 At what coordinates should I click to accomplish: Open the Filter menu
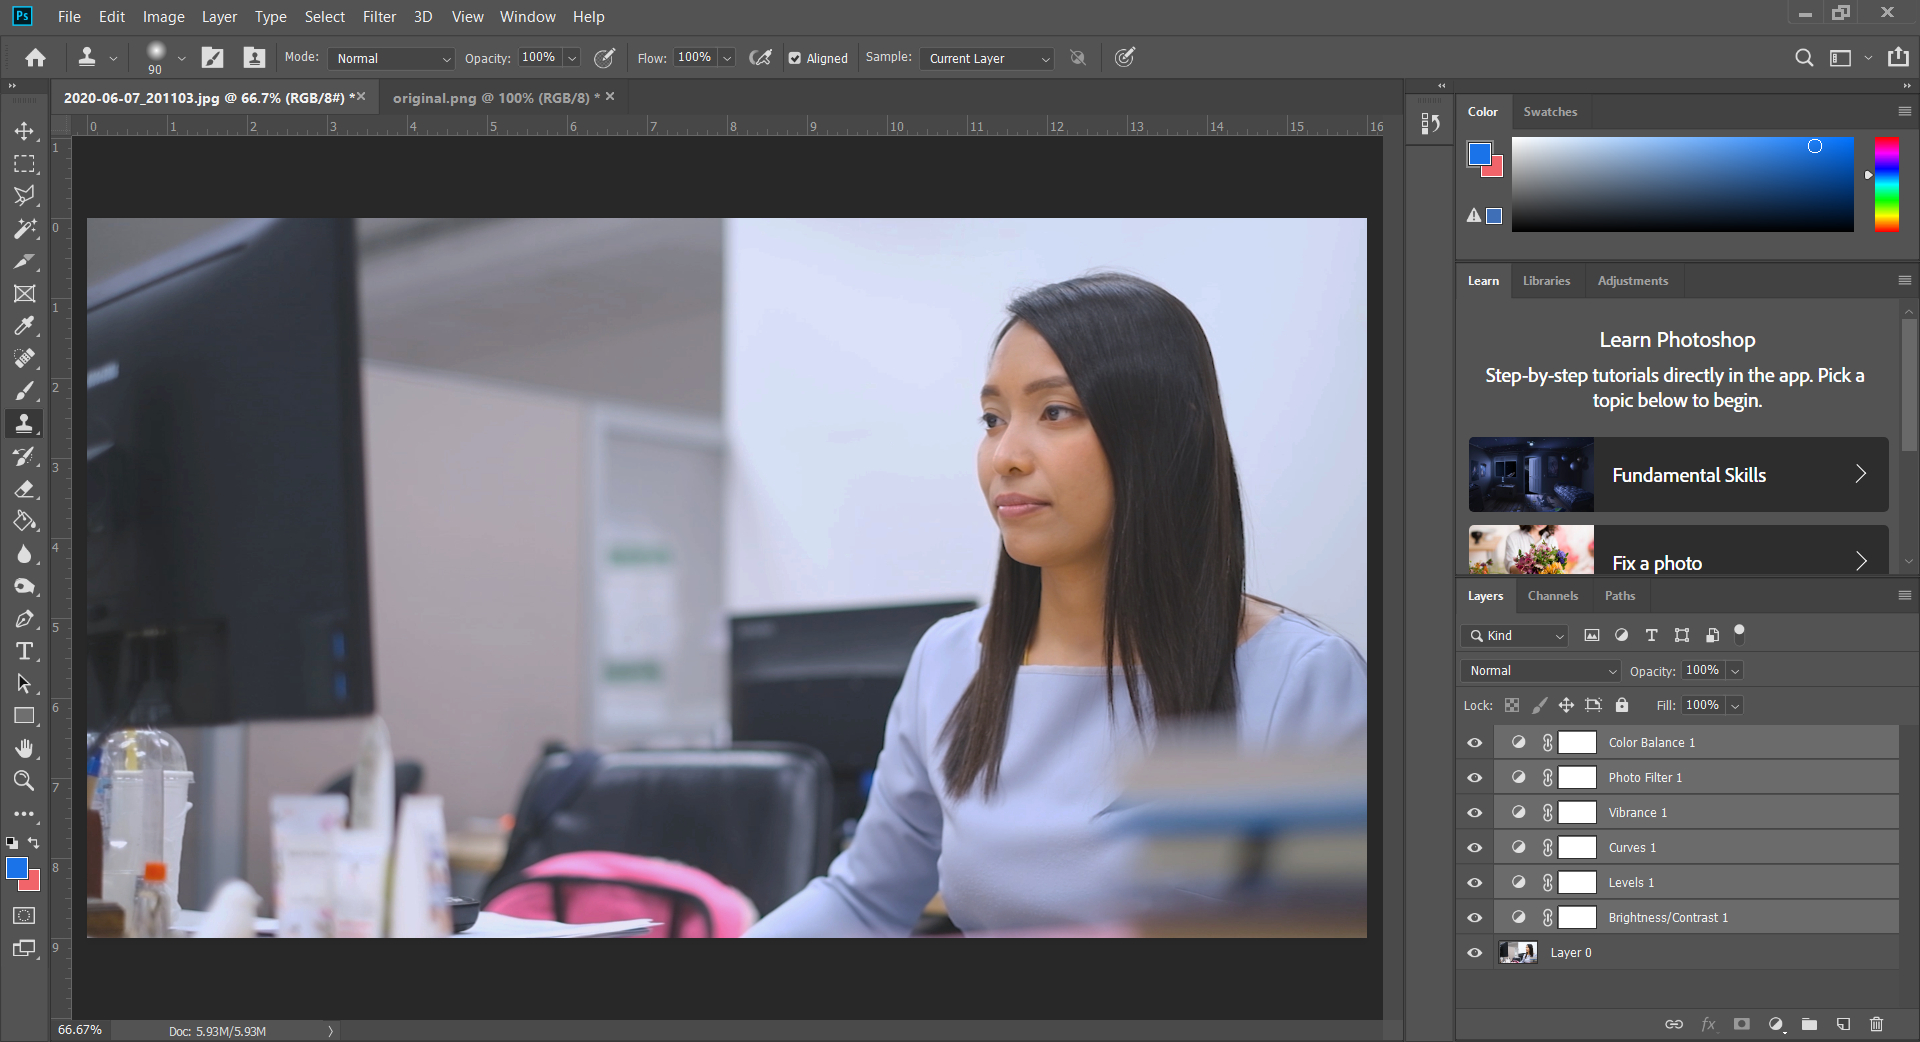(379, 16)
